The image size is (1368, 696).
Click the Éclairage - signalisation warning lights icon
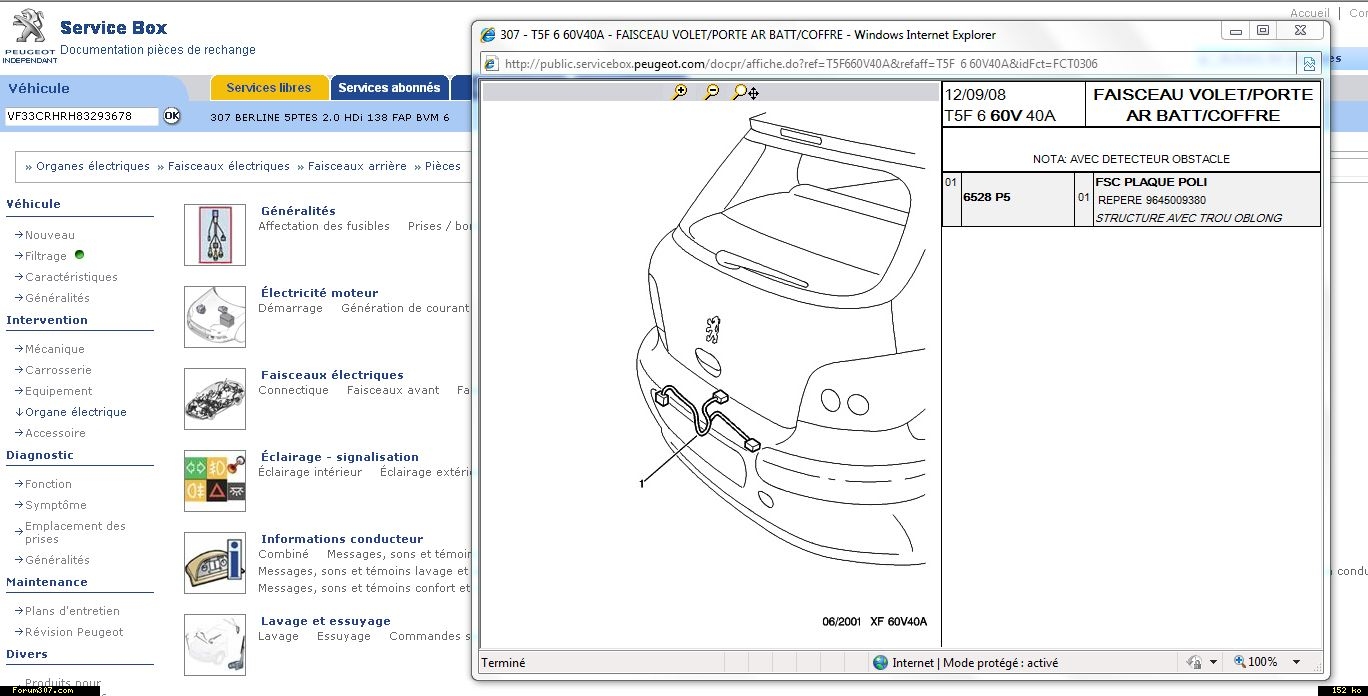pyautogui.click(x=215, y=480)
